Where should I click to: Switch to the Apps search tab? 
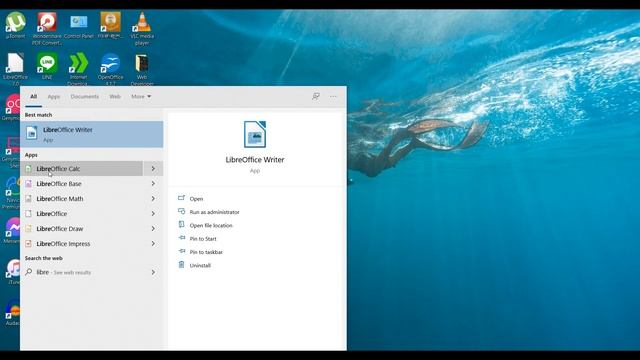[x=53, y=97]
